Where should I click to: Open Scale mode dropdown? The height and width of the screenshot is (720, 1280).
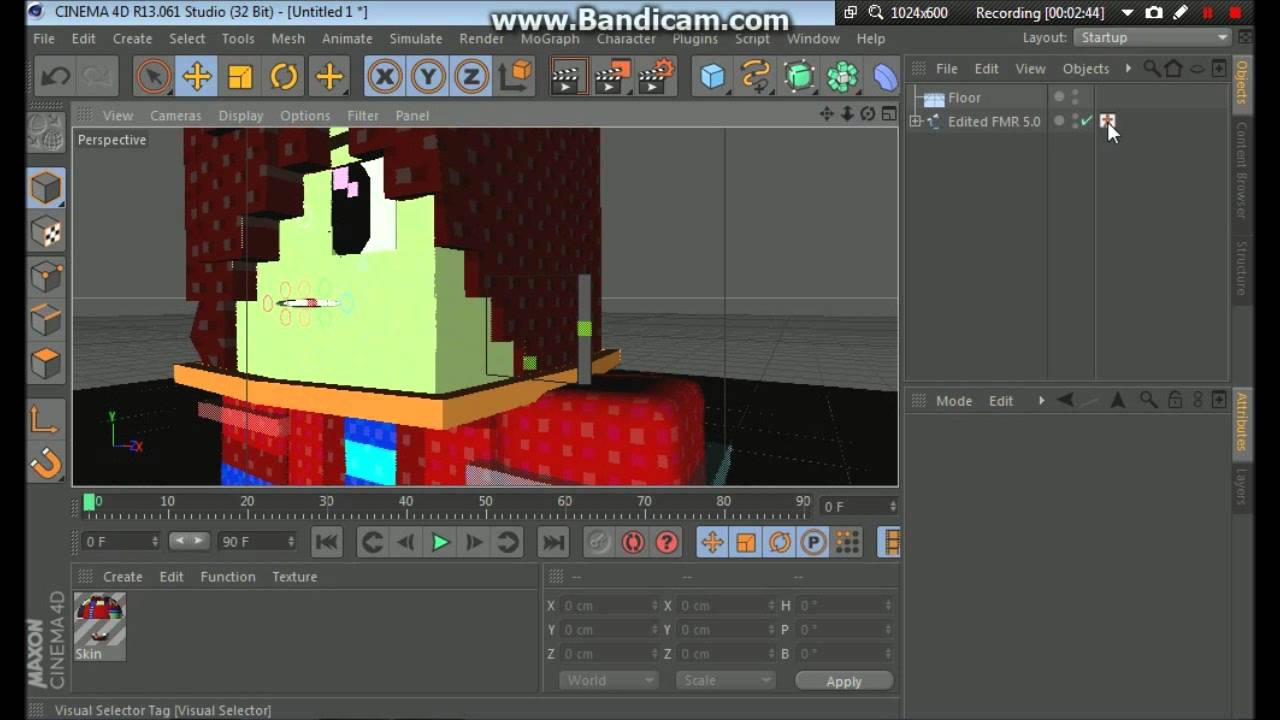[725, 680]
